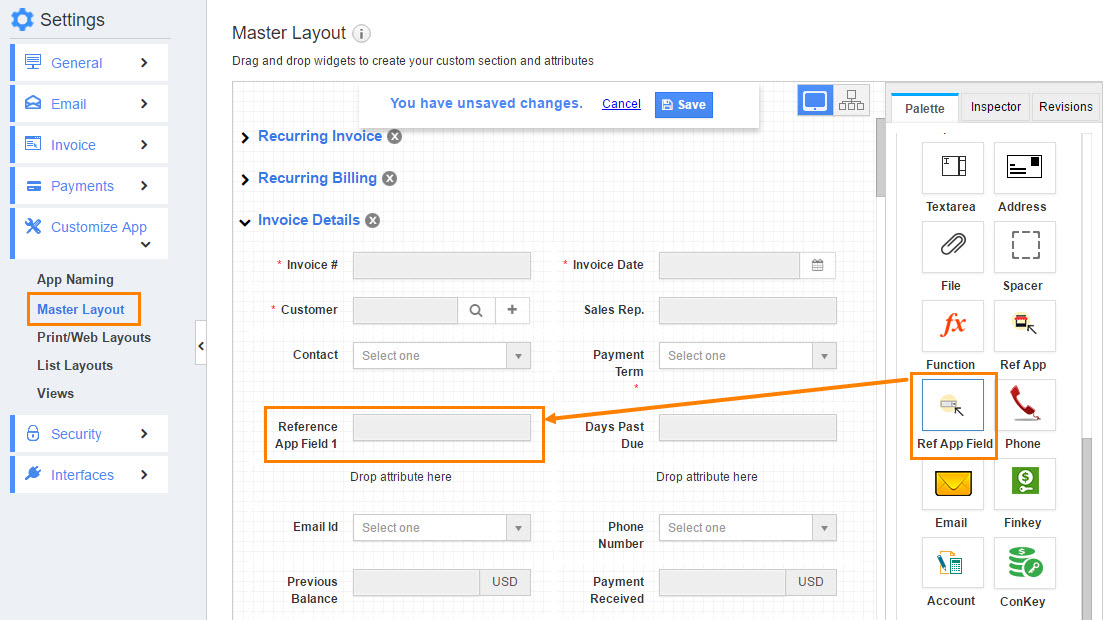The width and height of the screenshot is (1103, 620).
Task: Remove the Recurring Billing section
Action: [389, 179]
